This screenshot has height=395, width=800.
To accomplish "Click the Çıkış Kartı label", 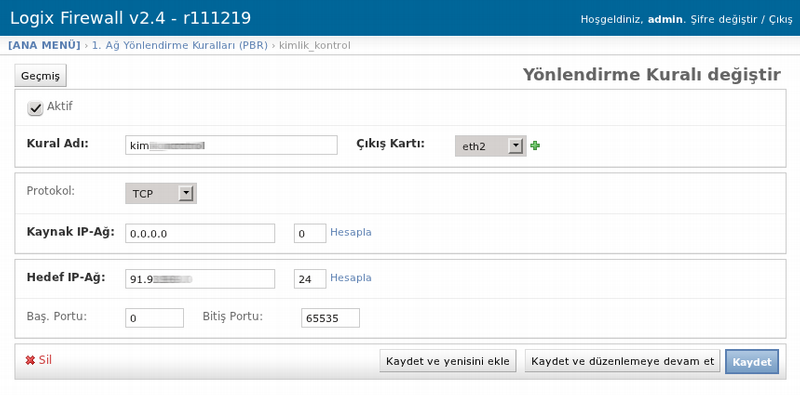I will click(390, 143).
